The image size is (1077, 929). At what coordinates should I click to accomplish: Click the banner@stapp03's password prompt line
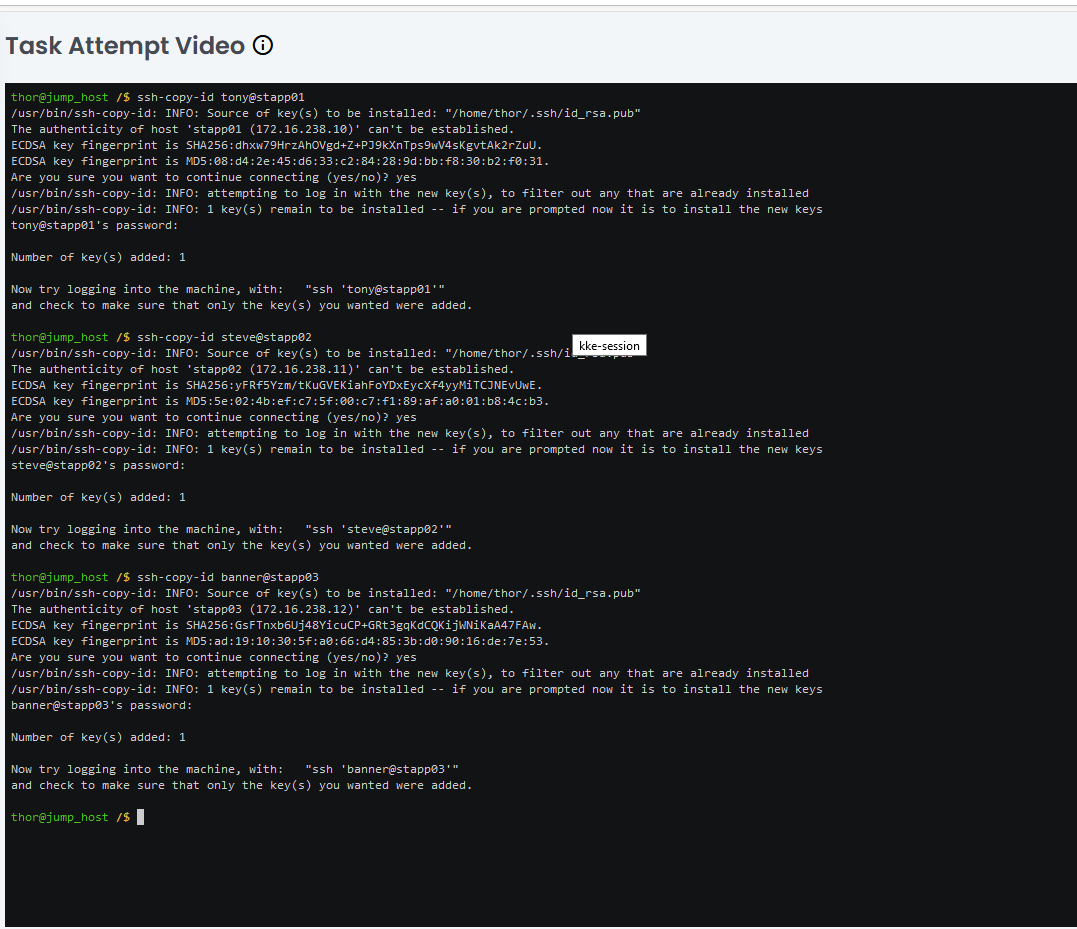coord(101,705)
